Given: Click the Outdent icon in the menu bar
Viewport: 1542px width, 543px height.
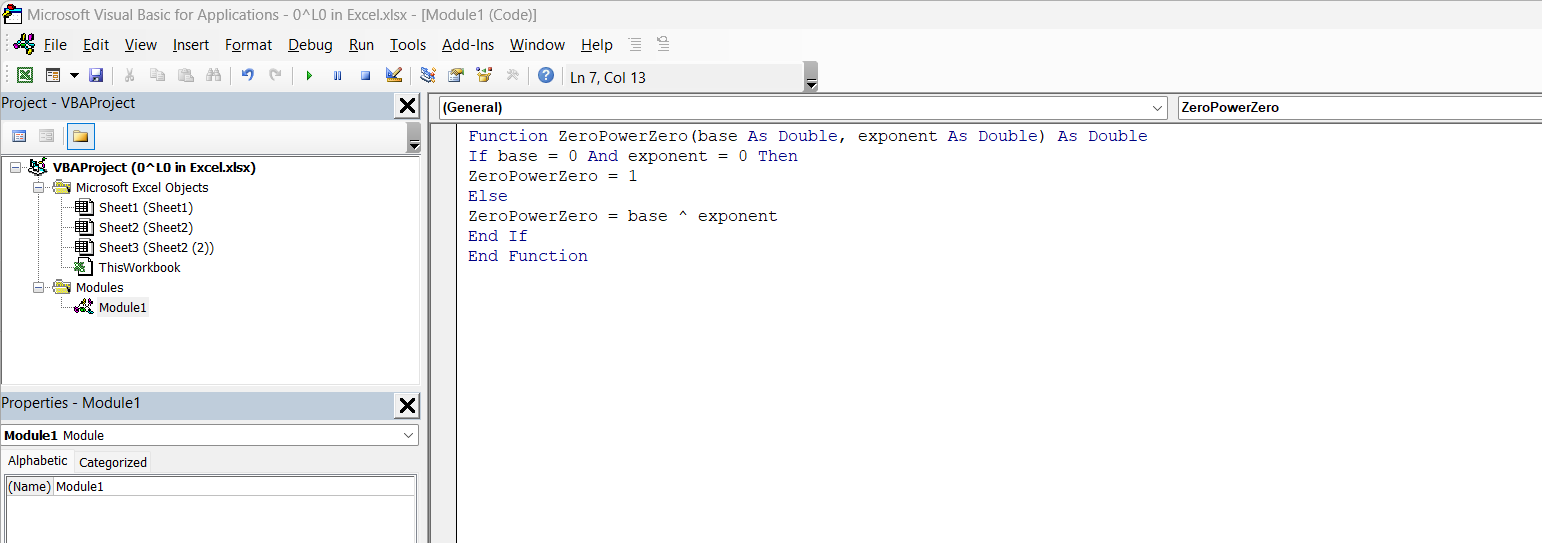Looking at the screenshot, I should 663,44.
